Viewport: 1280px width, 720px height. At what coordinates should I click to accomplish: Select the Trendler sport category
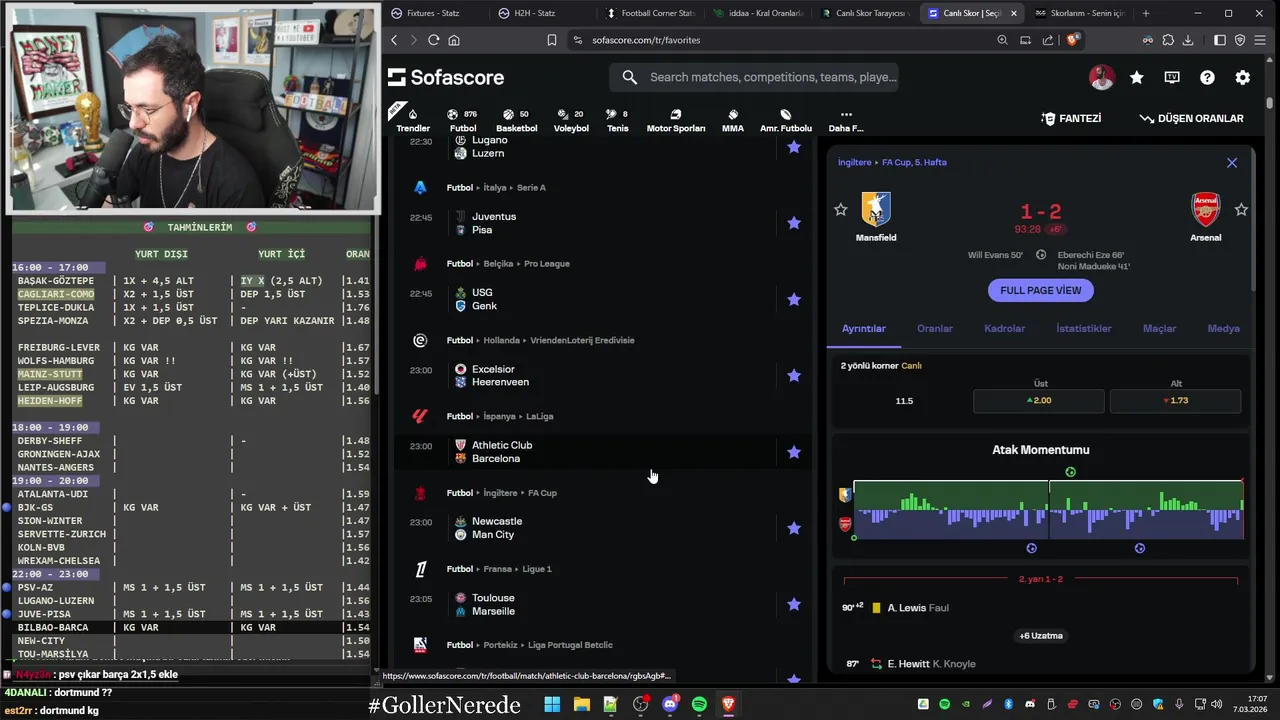pyautogui.click(x=413, y=120)
